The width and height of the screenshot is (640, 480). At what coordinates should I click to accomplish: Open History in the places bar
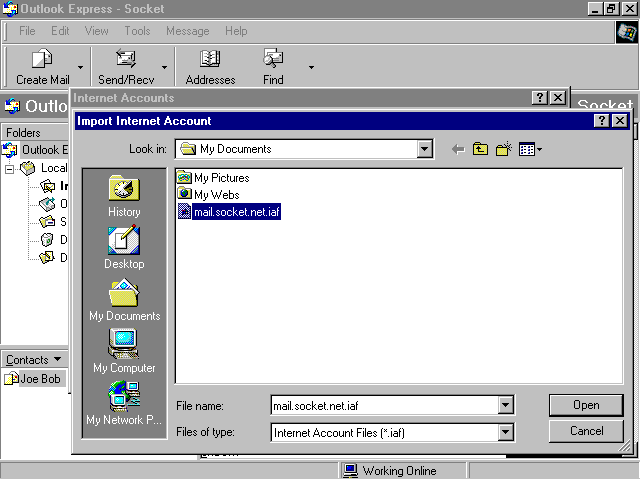(124, 196)
